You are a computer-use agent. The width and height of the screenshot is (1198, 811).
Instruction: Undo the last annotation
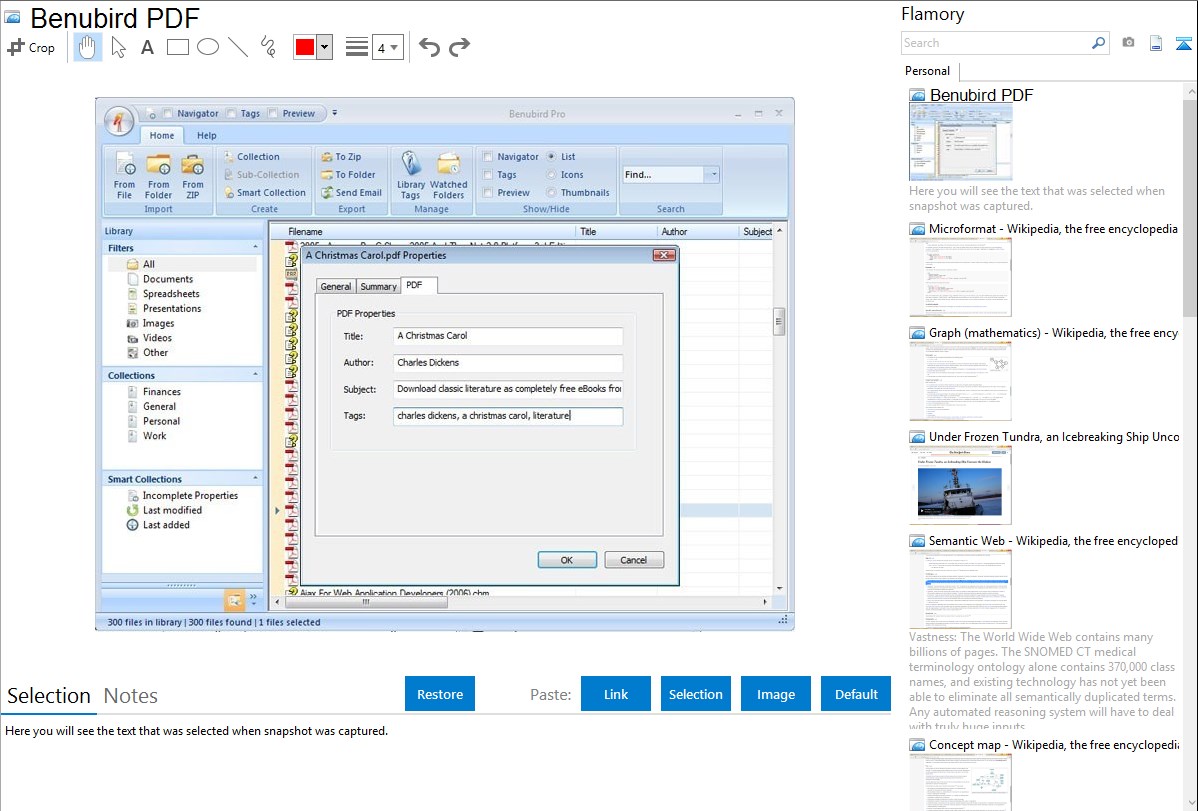point(429,47)
